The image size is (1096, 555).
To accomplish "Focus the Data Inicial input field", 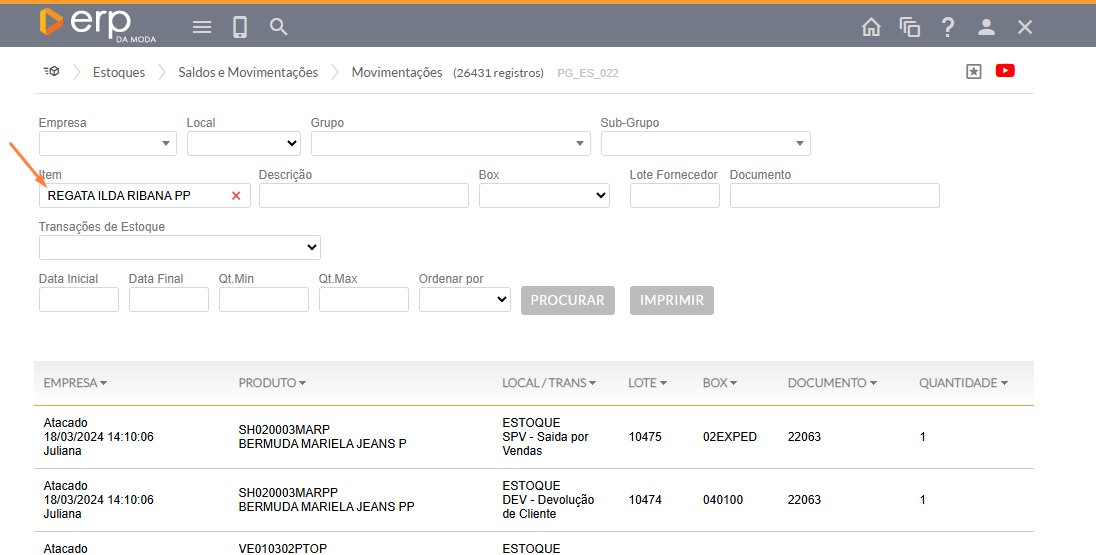I will point(79,300).
